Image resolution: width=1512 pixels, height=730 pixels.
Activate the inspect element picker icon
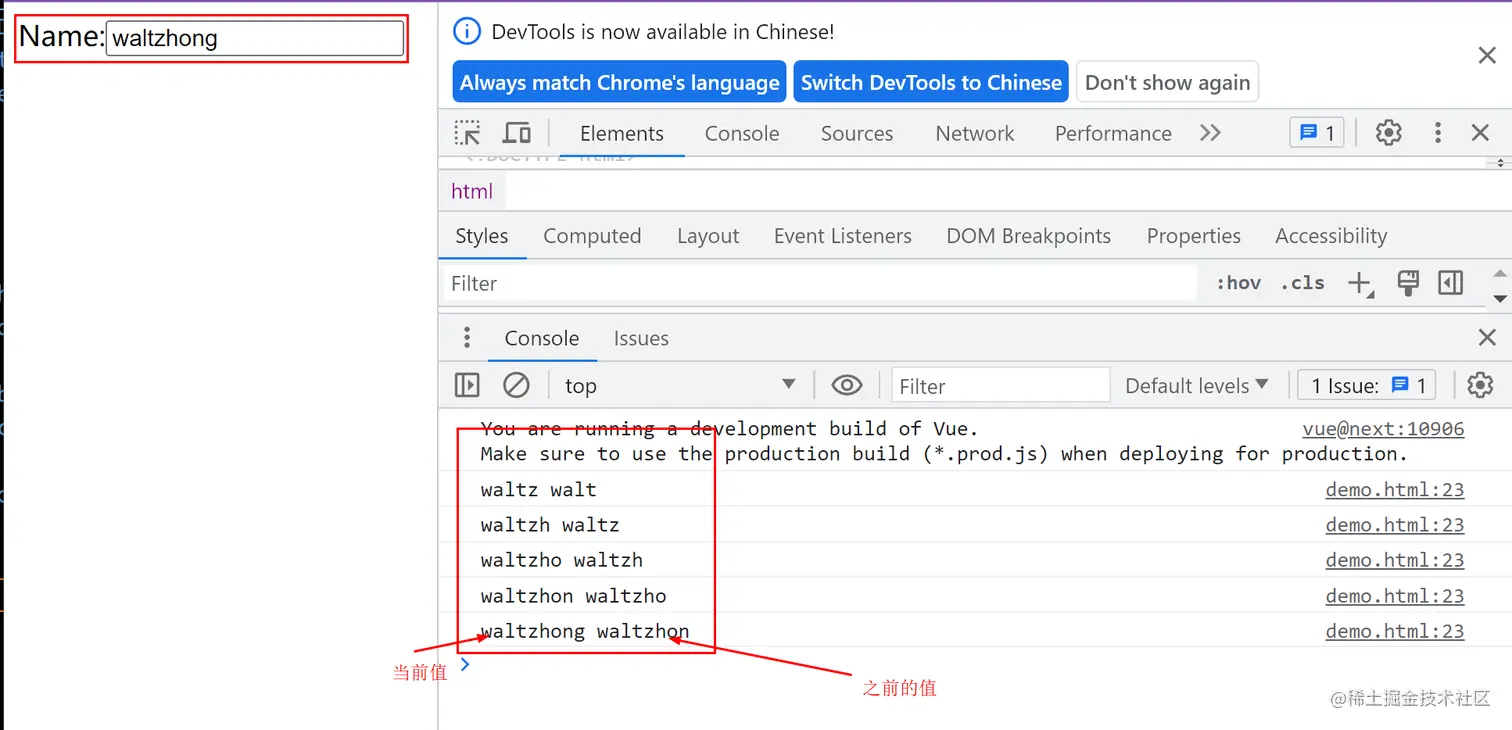pos(467,133)
